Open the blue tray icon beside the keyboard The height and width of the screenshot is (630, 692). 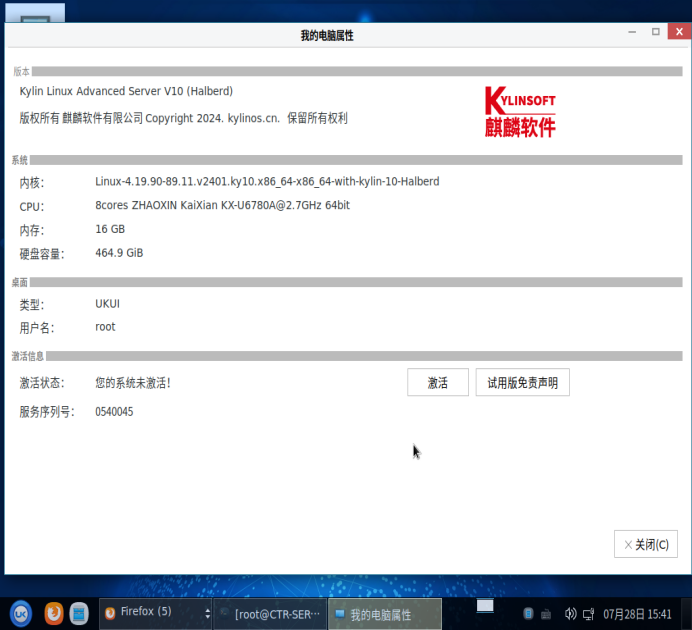click(x=528, y=613)
